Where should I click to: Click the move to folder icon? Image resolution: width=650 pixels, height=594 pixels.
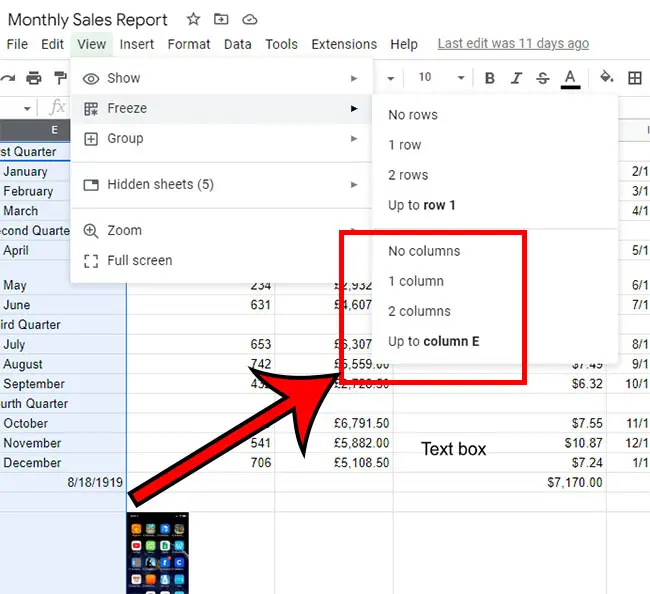coord(221,20)
